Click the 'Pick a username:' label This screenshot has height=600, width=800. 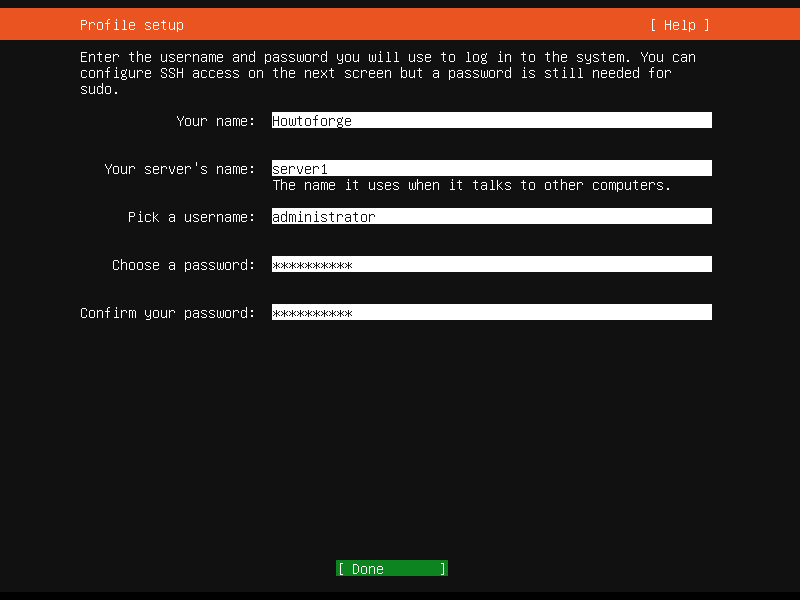click(191, 217)
